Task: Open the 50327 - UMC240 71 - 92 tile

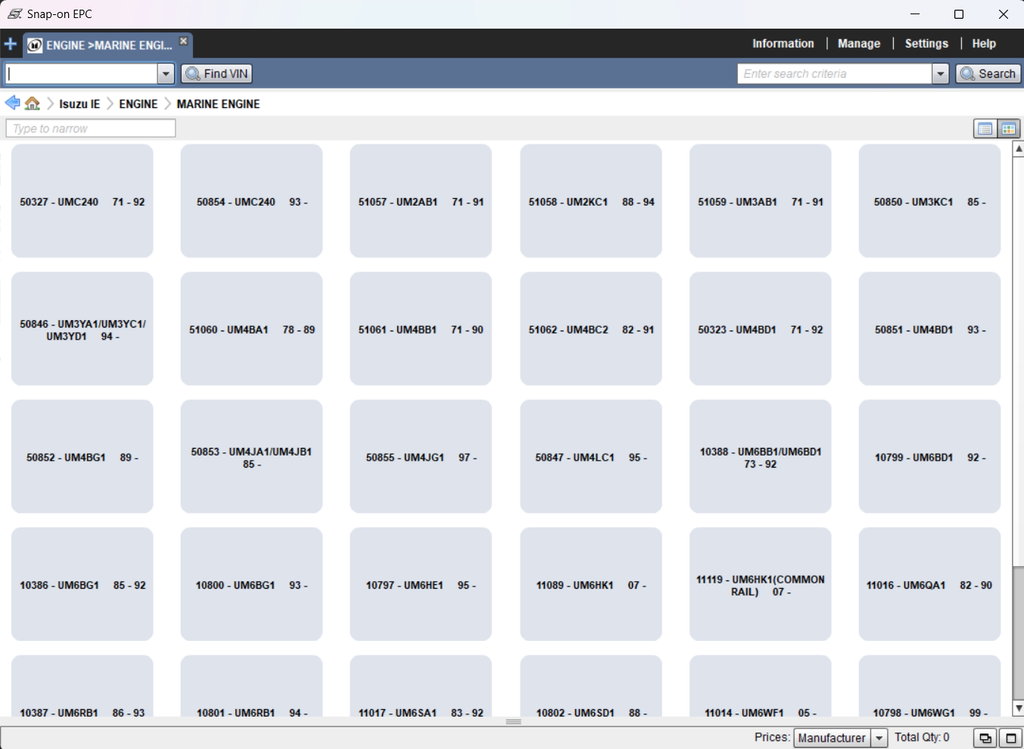Action: point(82,201)
